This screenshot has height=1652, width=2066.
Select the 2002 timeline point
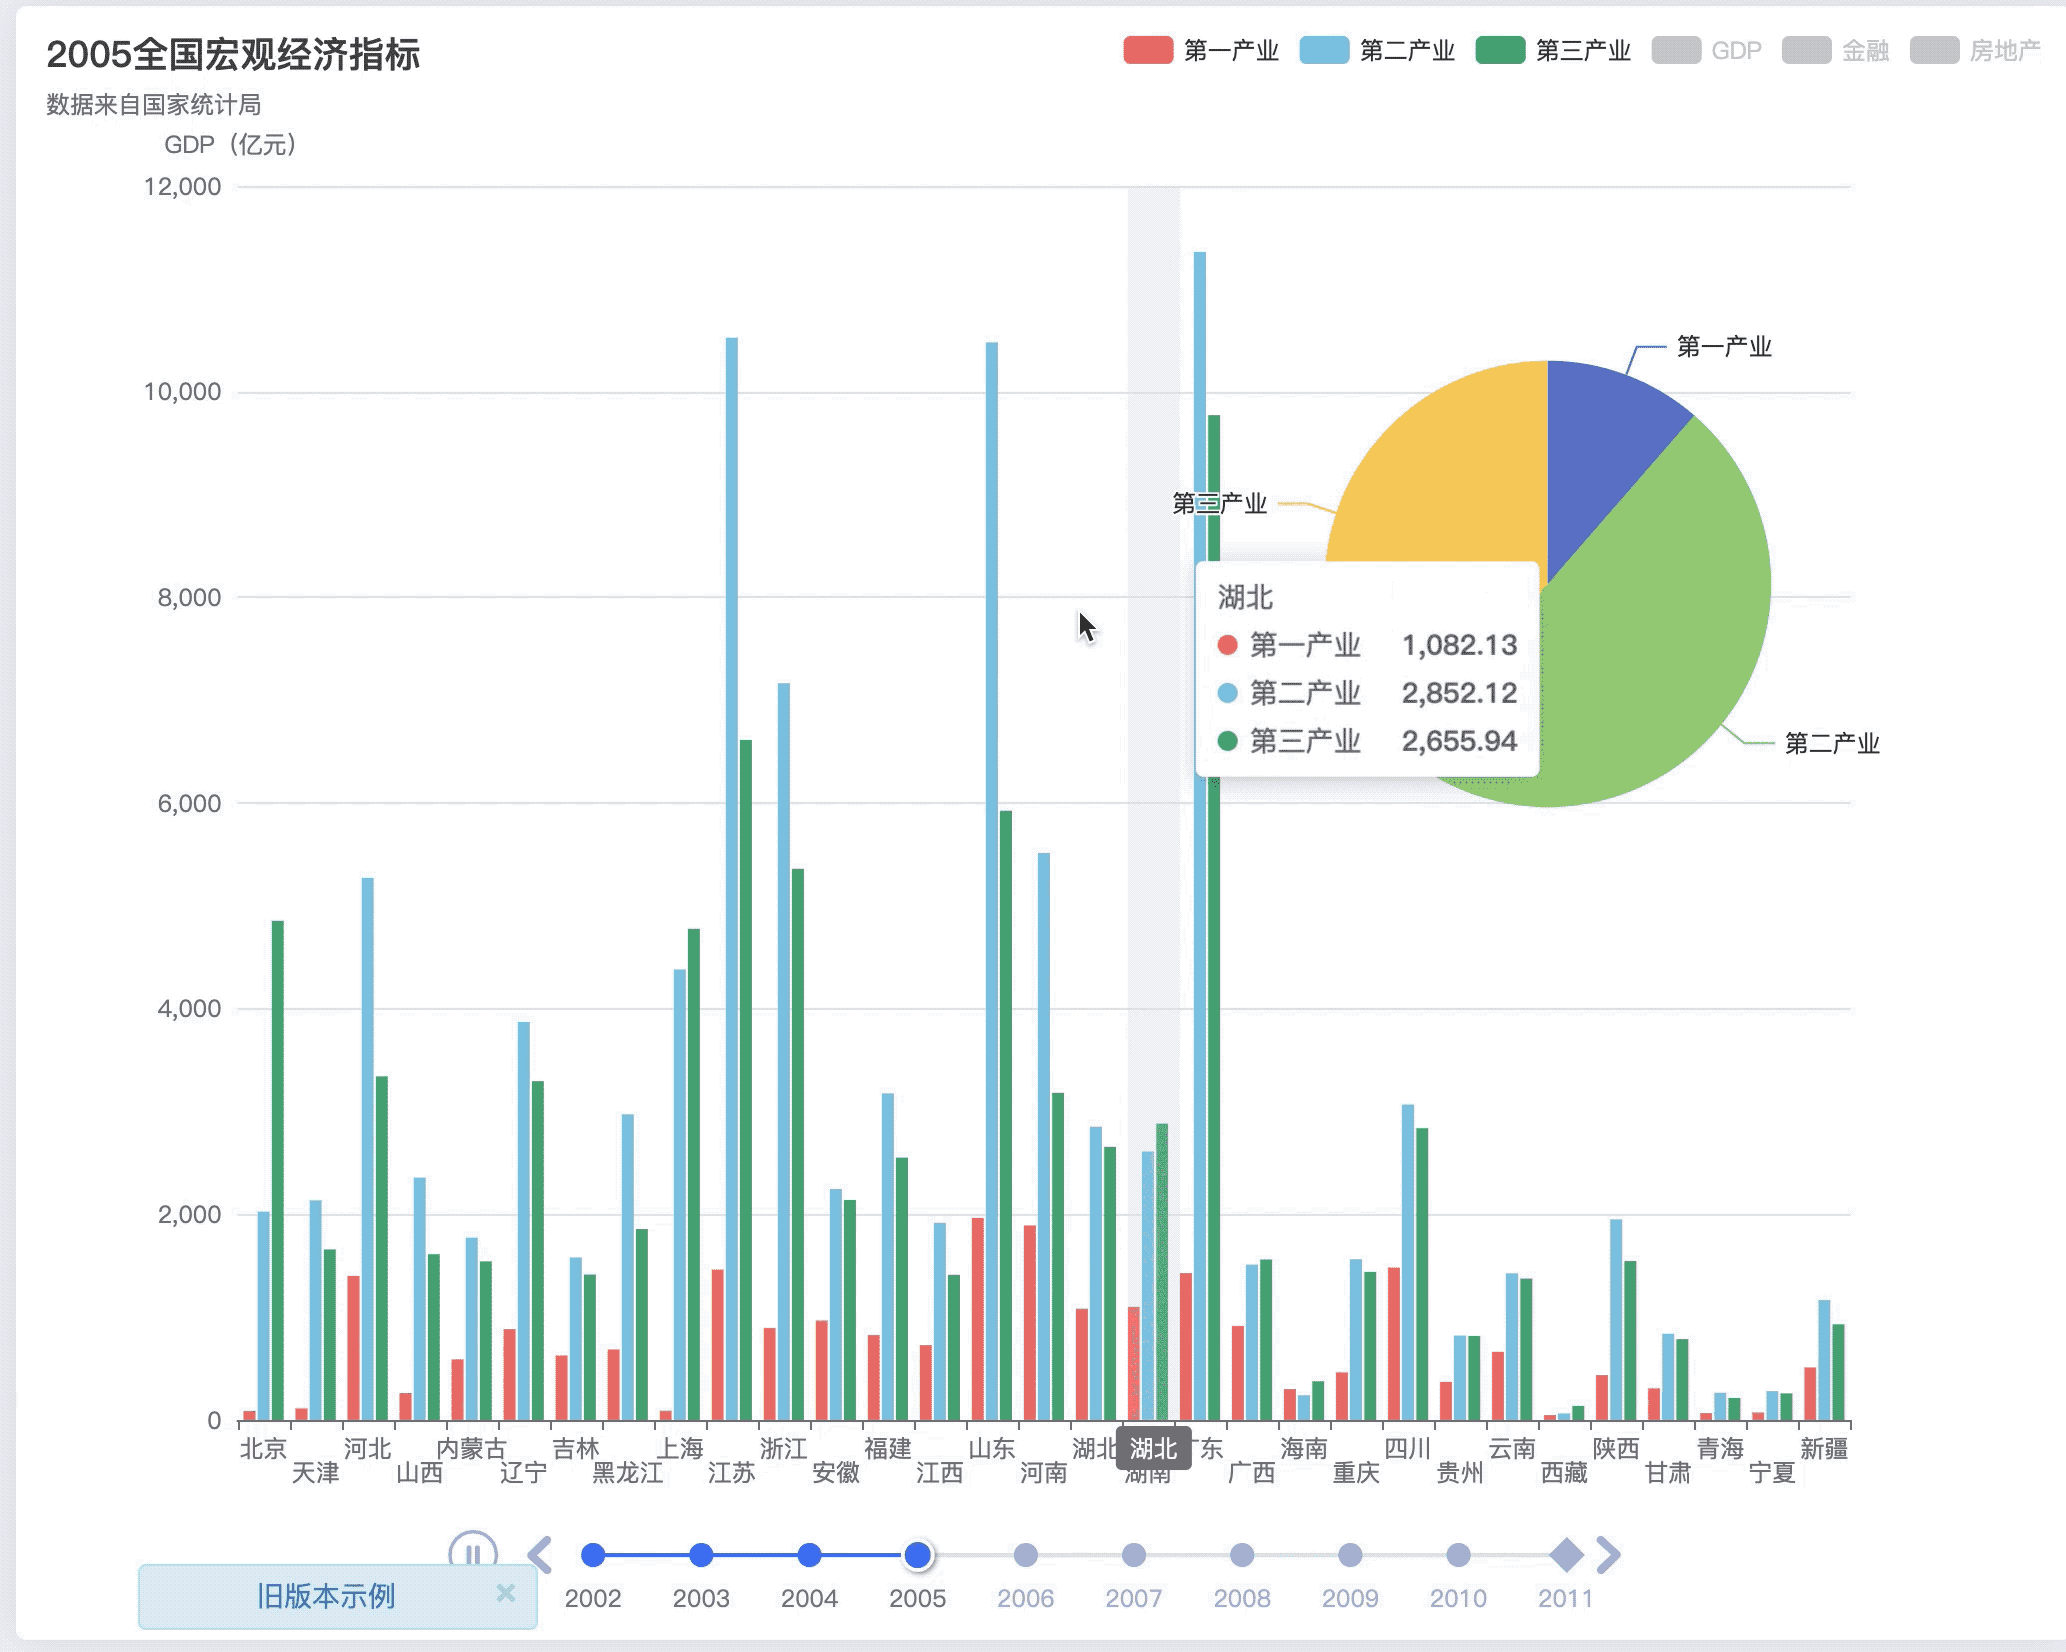coord(593,1555)
